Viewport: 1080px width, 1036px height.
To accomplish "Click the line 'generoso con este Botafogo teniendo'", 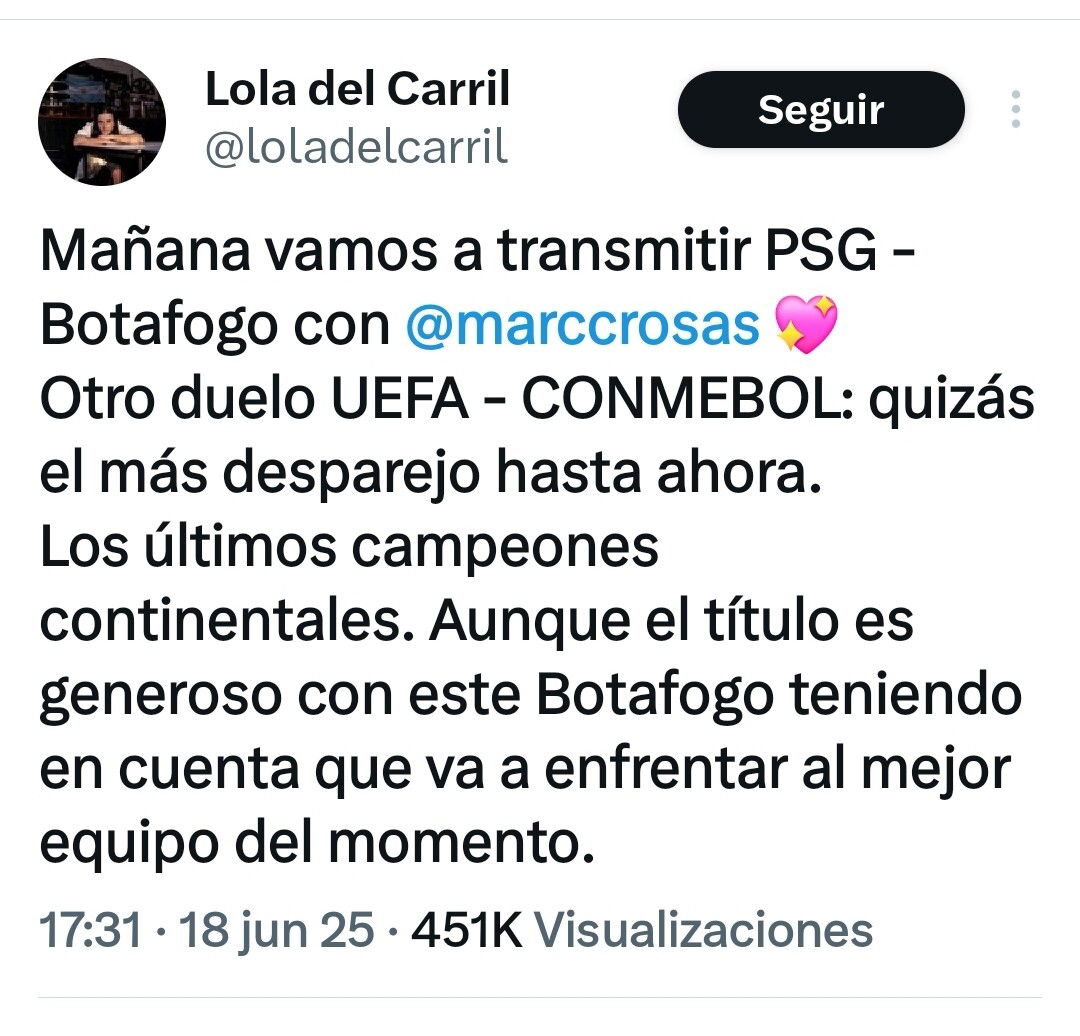I will click(x=531, y=697).
